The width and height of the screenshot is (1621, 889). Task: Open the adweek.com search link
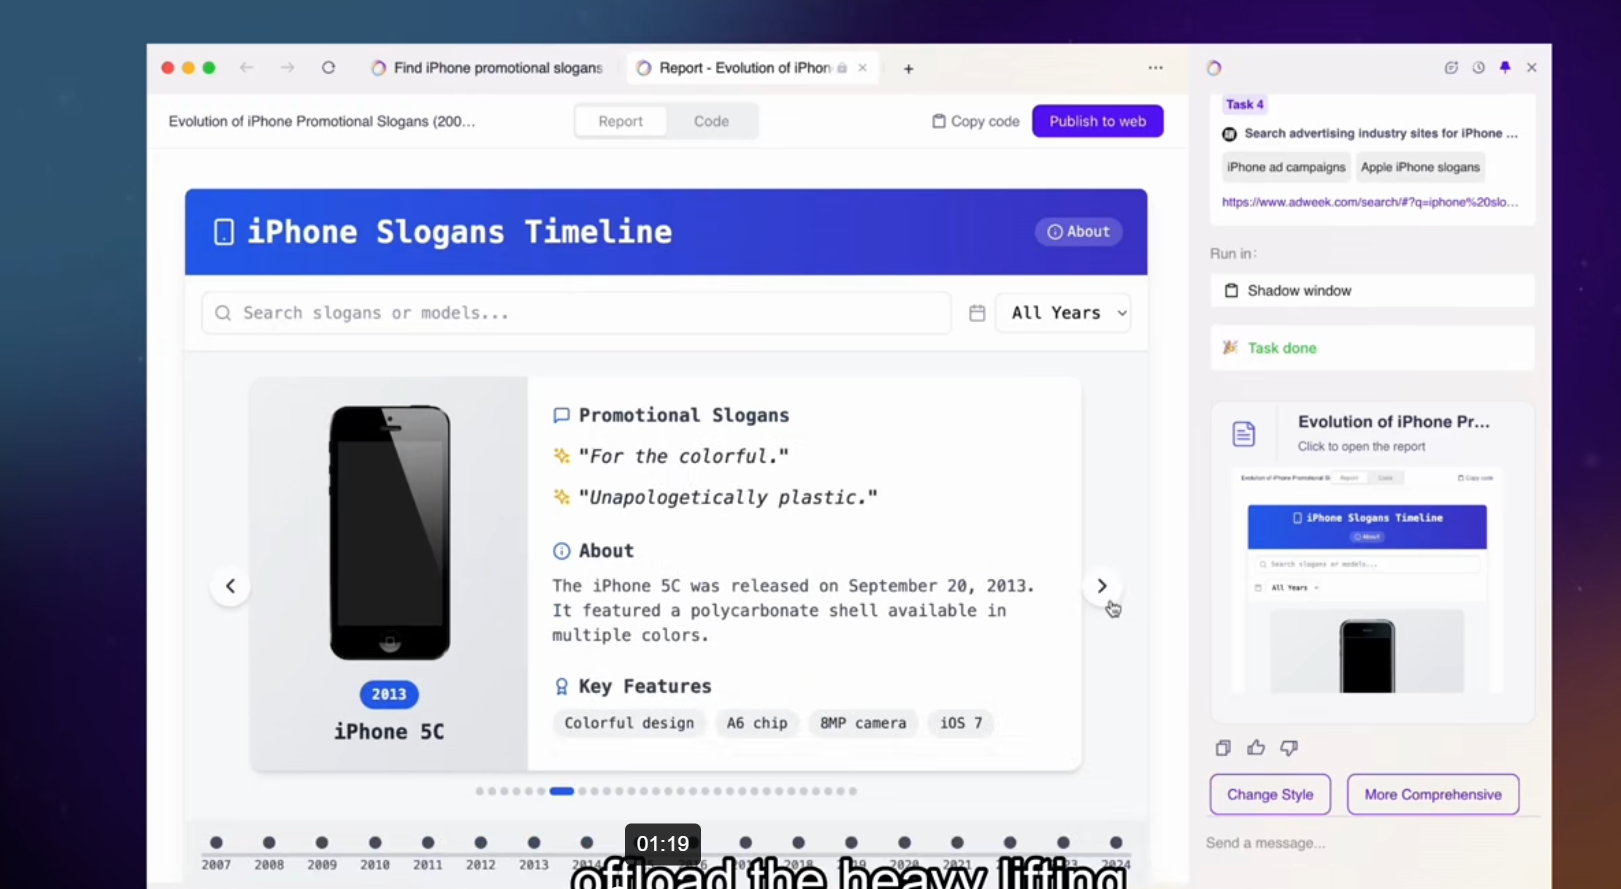(1370, 202)
